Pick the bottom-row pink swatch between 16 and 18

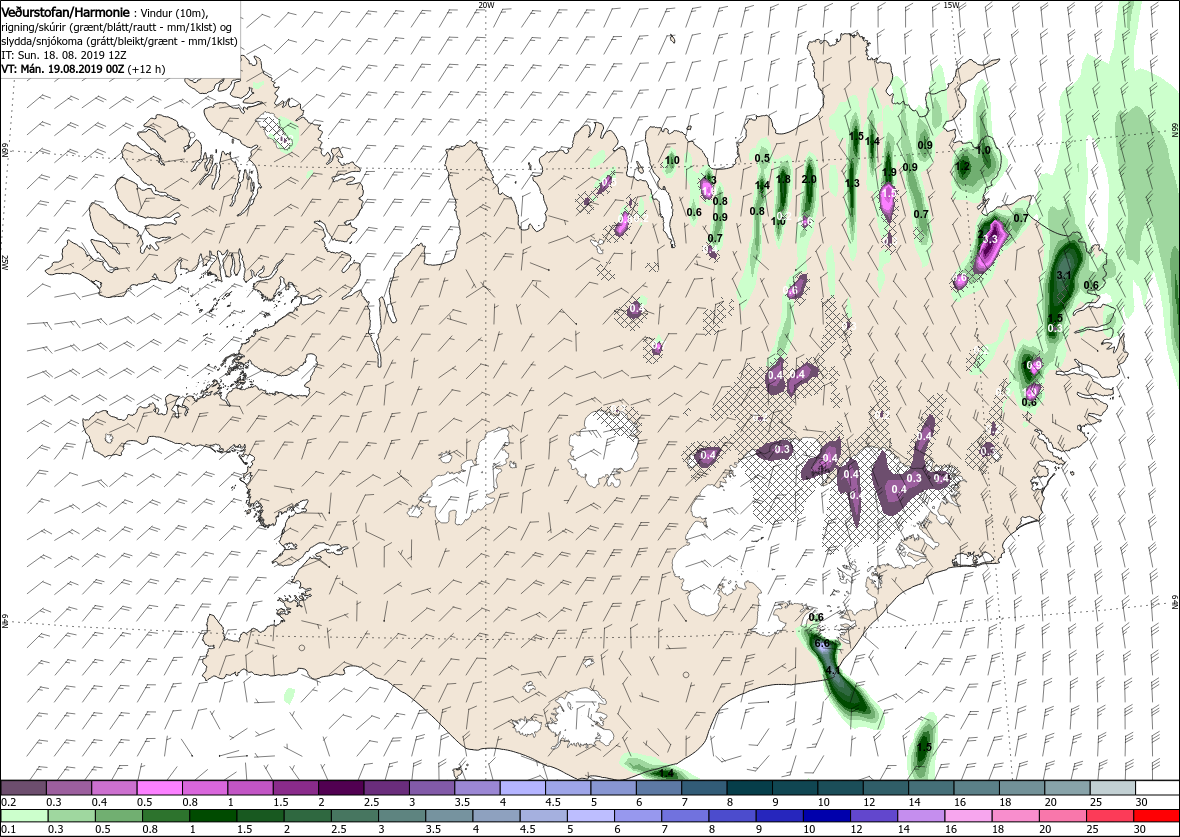click(x=968, y=816)
